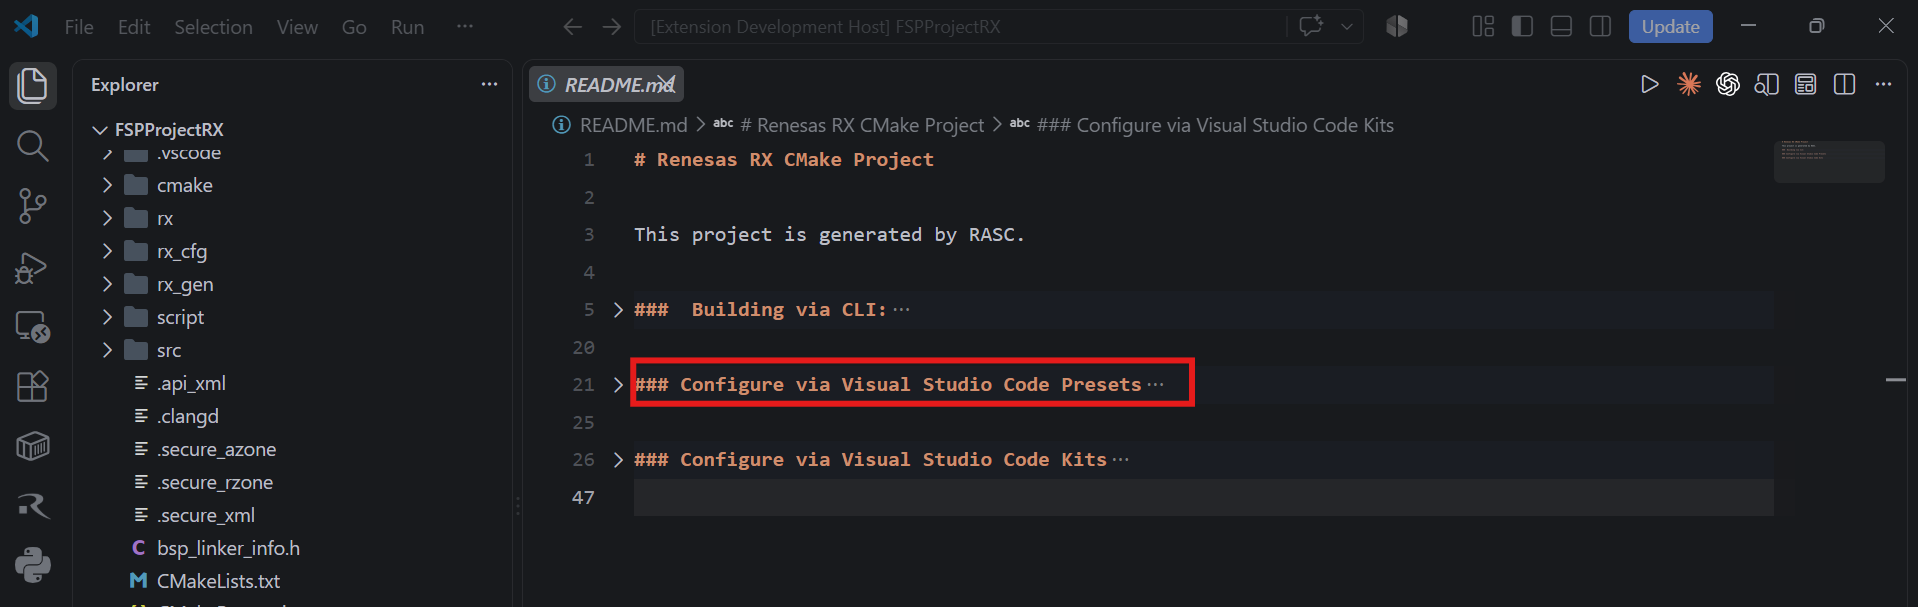Click the Update button
1918x607 pixels.
tap(1670, 27)
